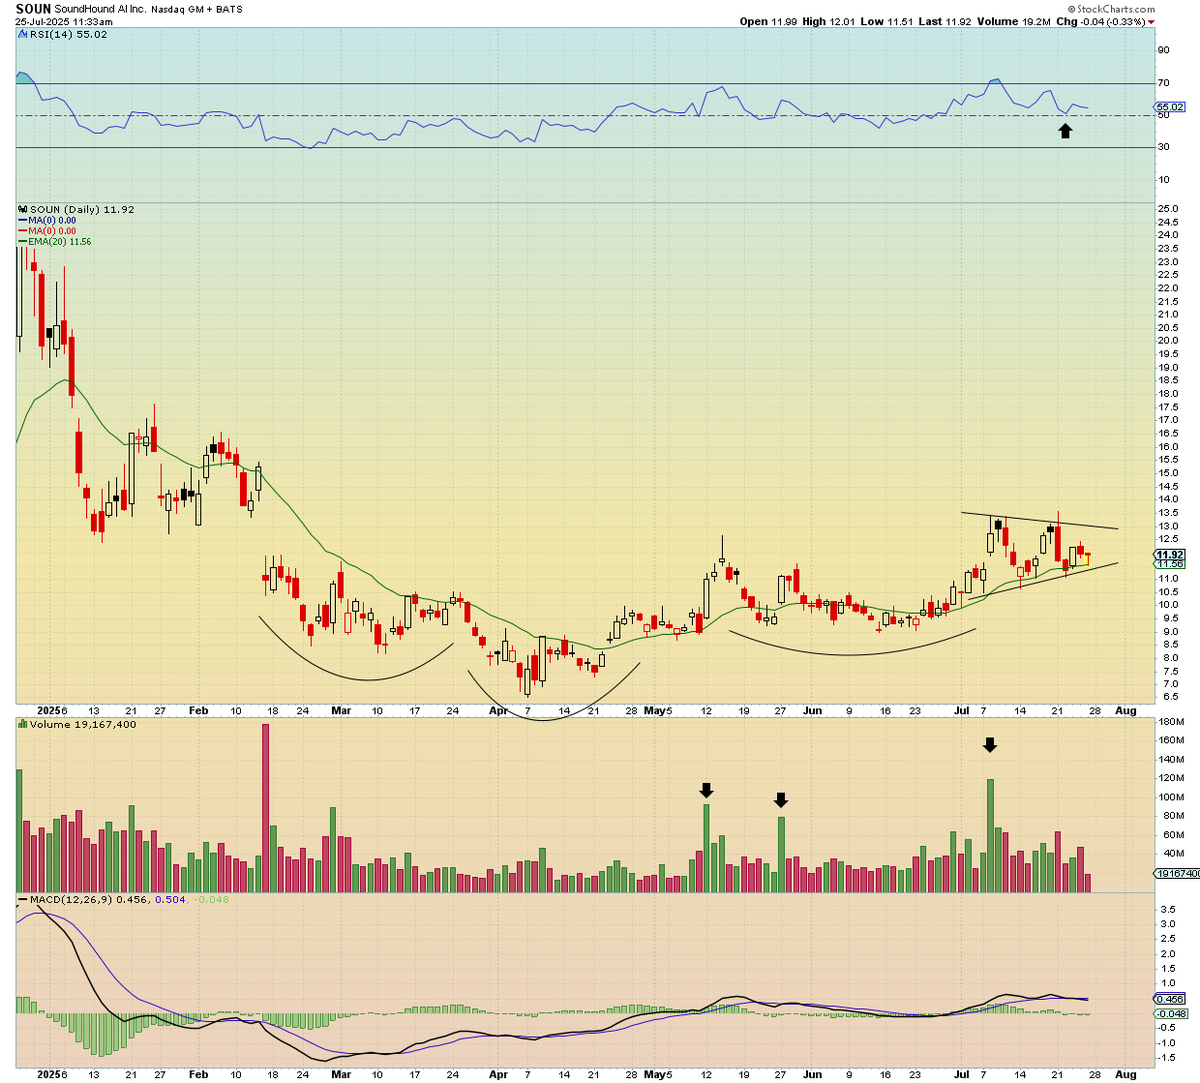Viewport: 1200px width, 1083px height.
Task: Click the SoundHound AI Inc. company name
Action: click(x=98, y=9)
